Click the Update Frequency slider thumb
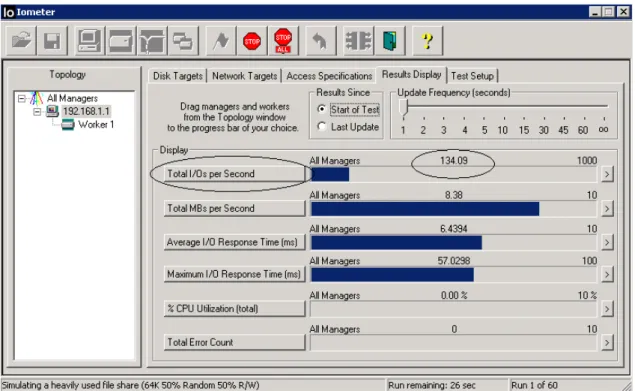Image resolution: width=635 pixels, height=391 pixels. [403, 108]
